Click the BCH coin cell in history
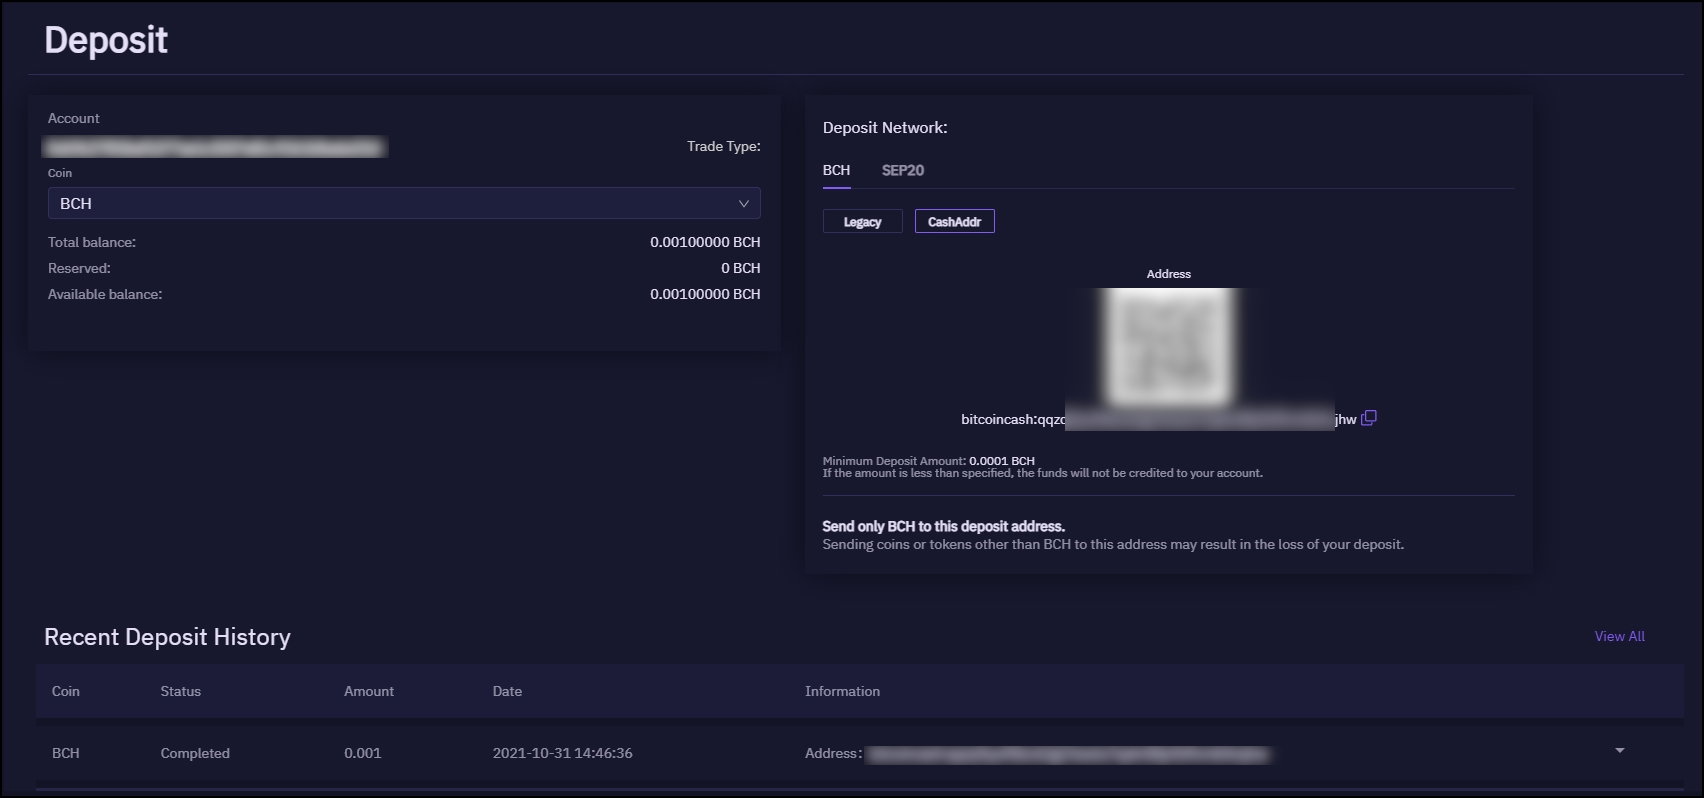 tap(66, 753)
